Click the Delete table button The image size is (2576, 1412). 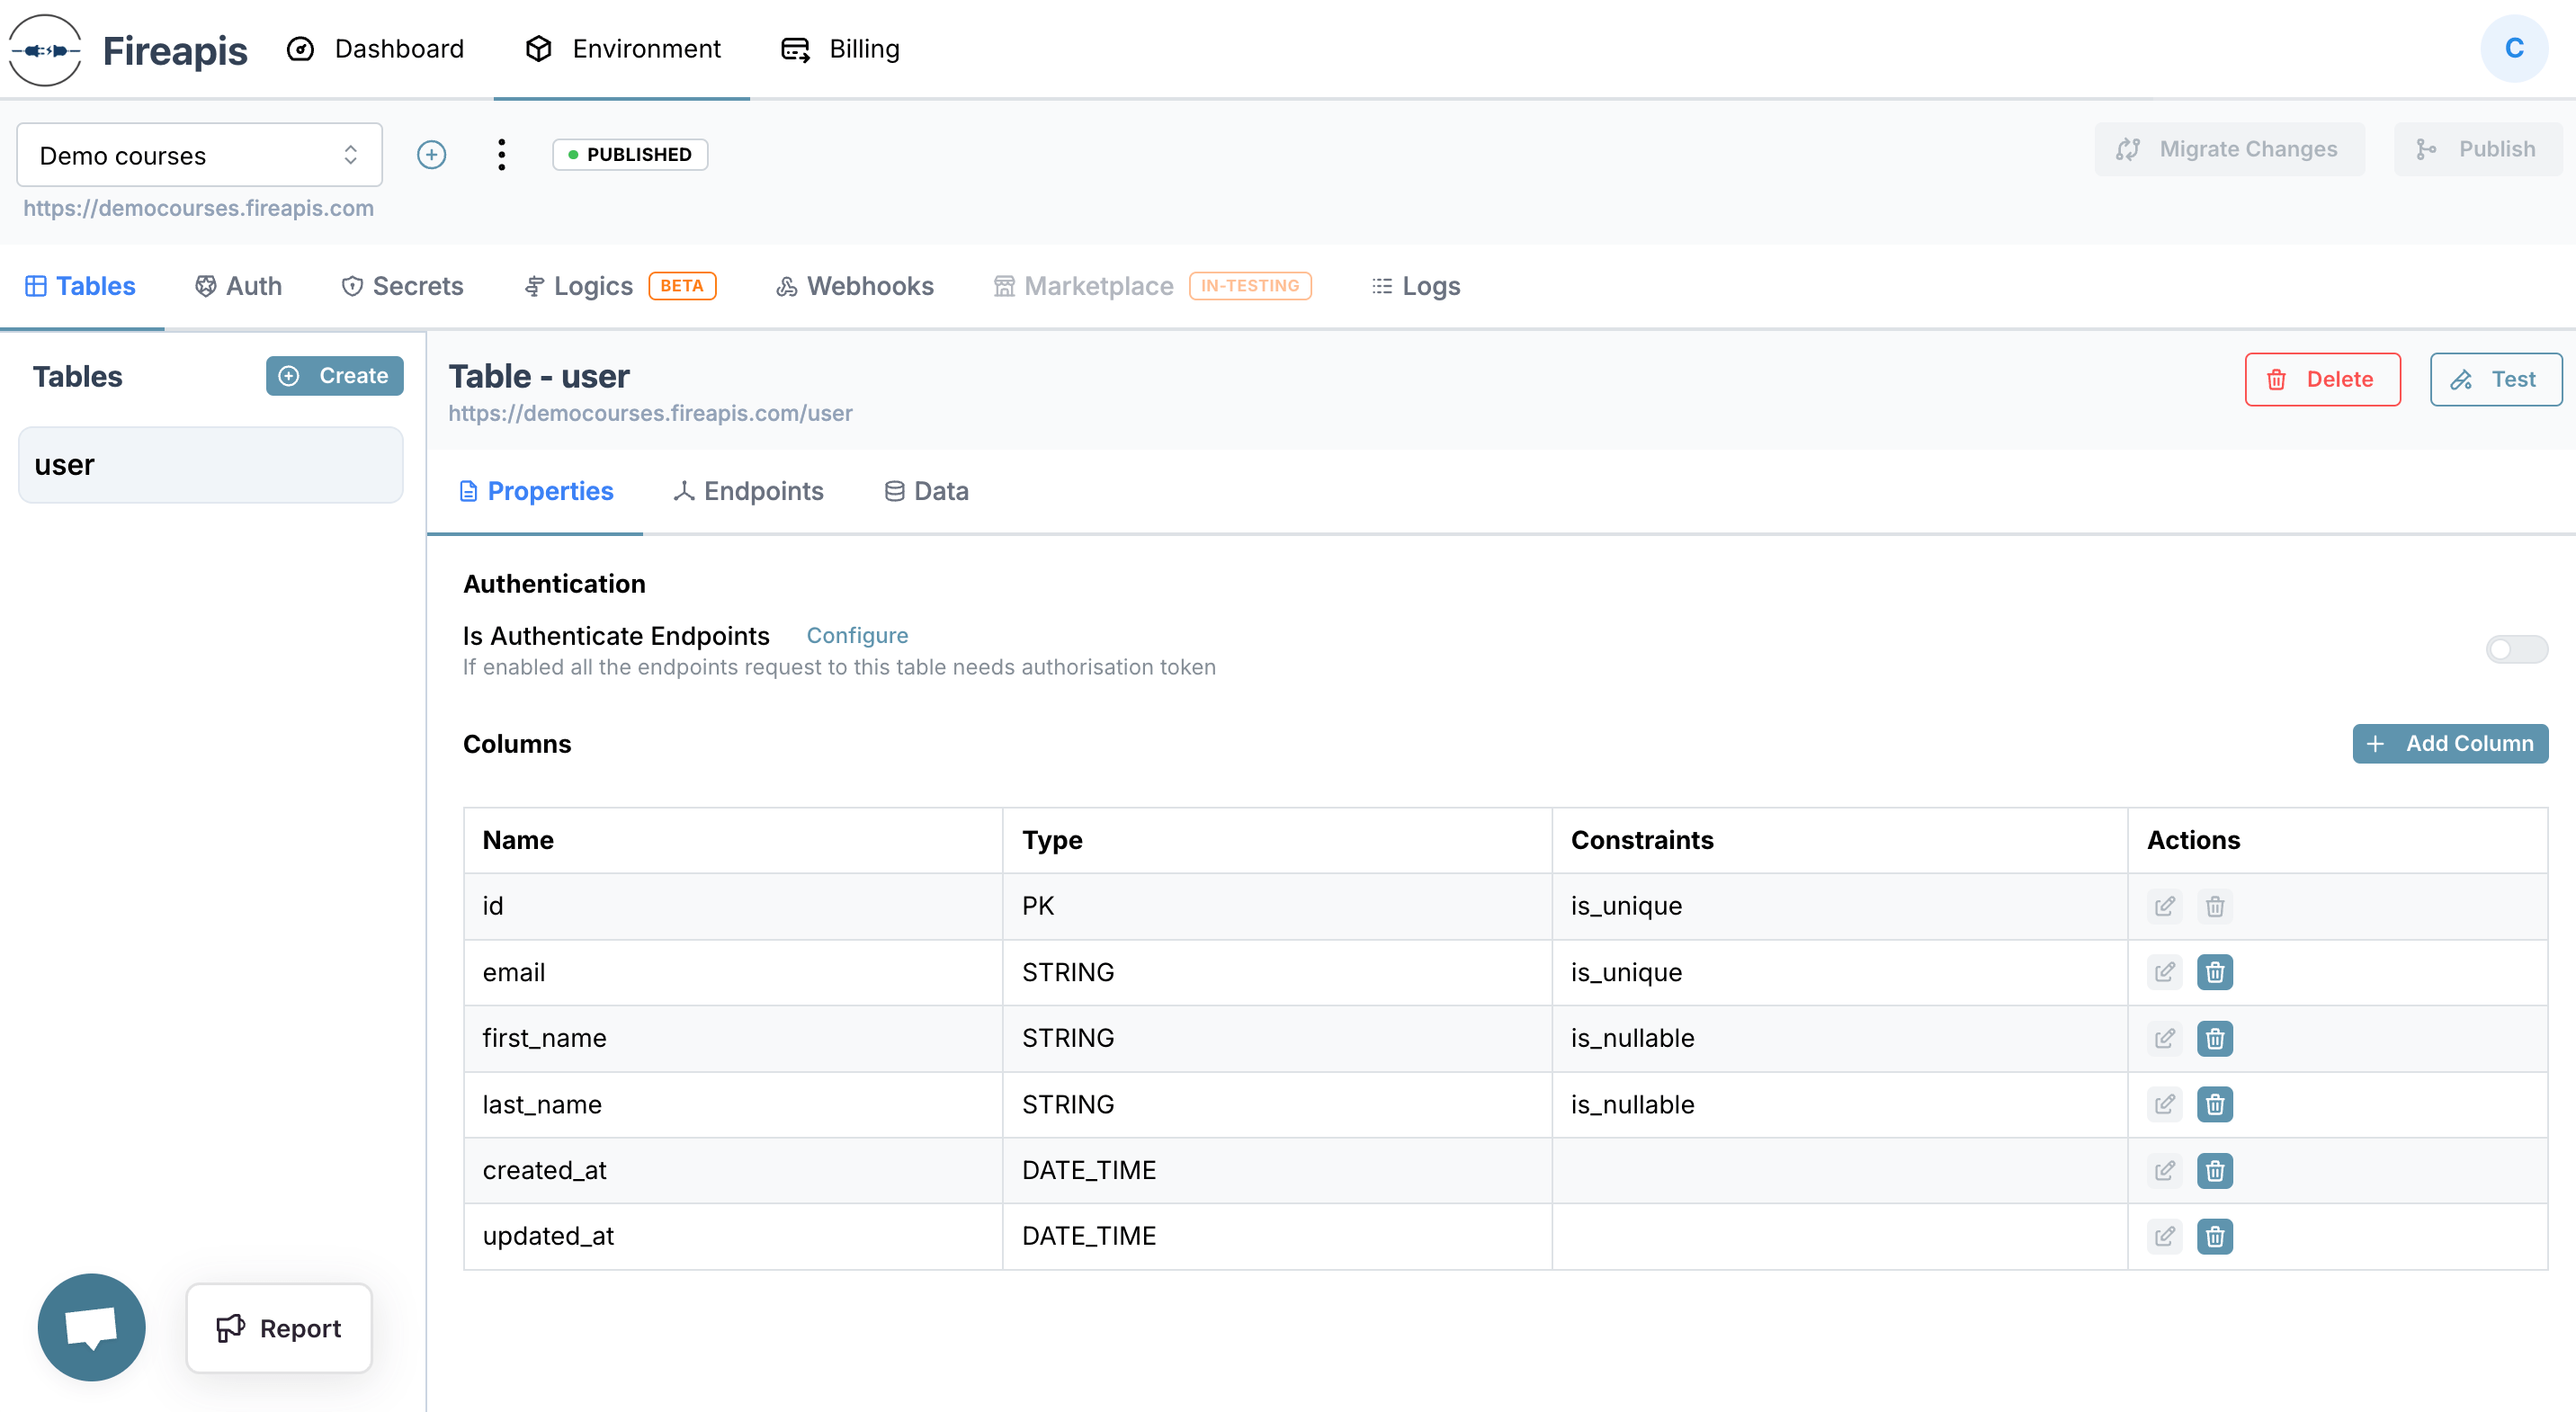(x=2322, y=379)
